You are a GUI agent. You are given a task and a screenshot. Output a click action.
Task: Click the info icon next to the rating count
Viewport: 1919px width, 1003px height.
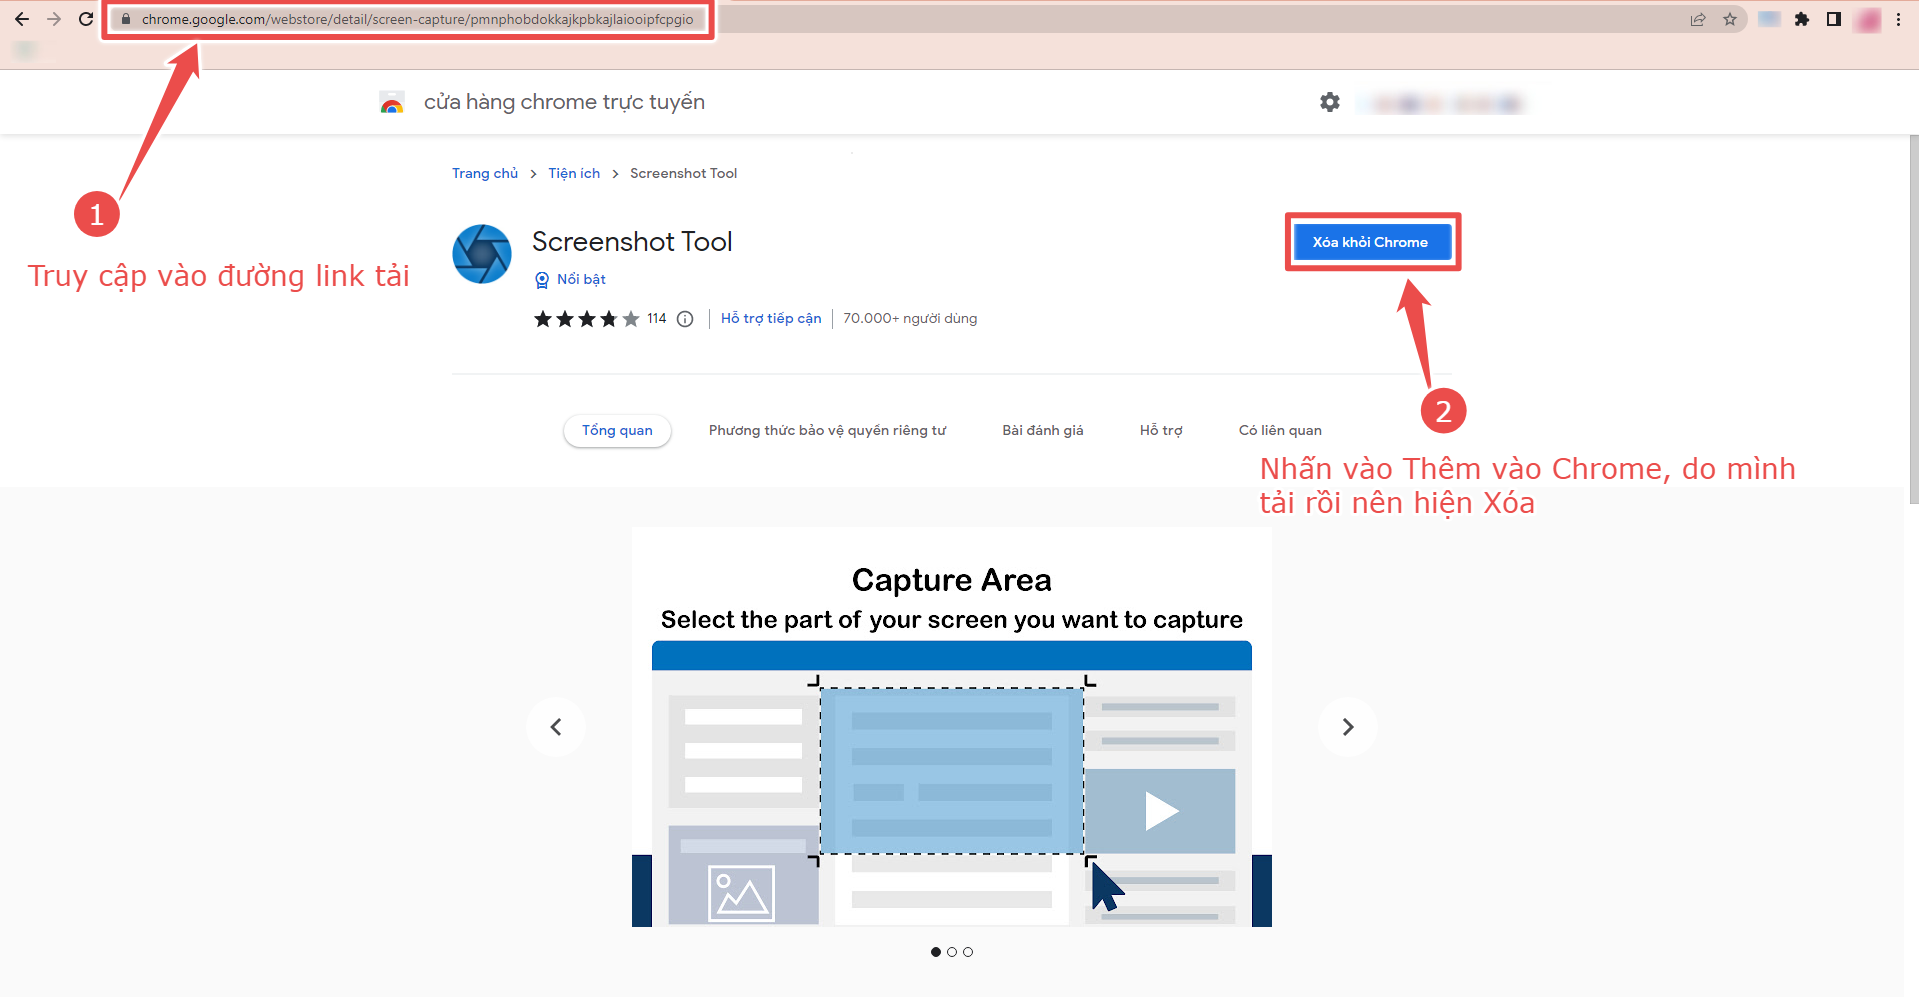point(684,318)
